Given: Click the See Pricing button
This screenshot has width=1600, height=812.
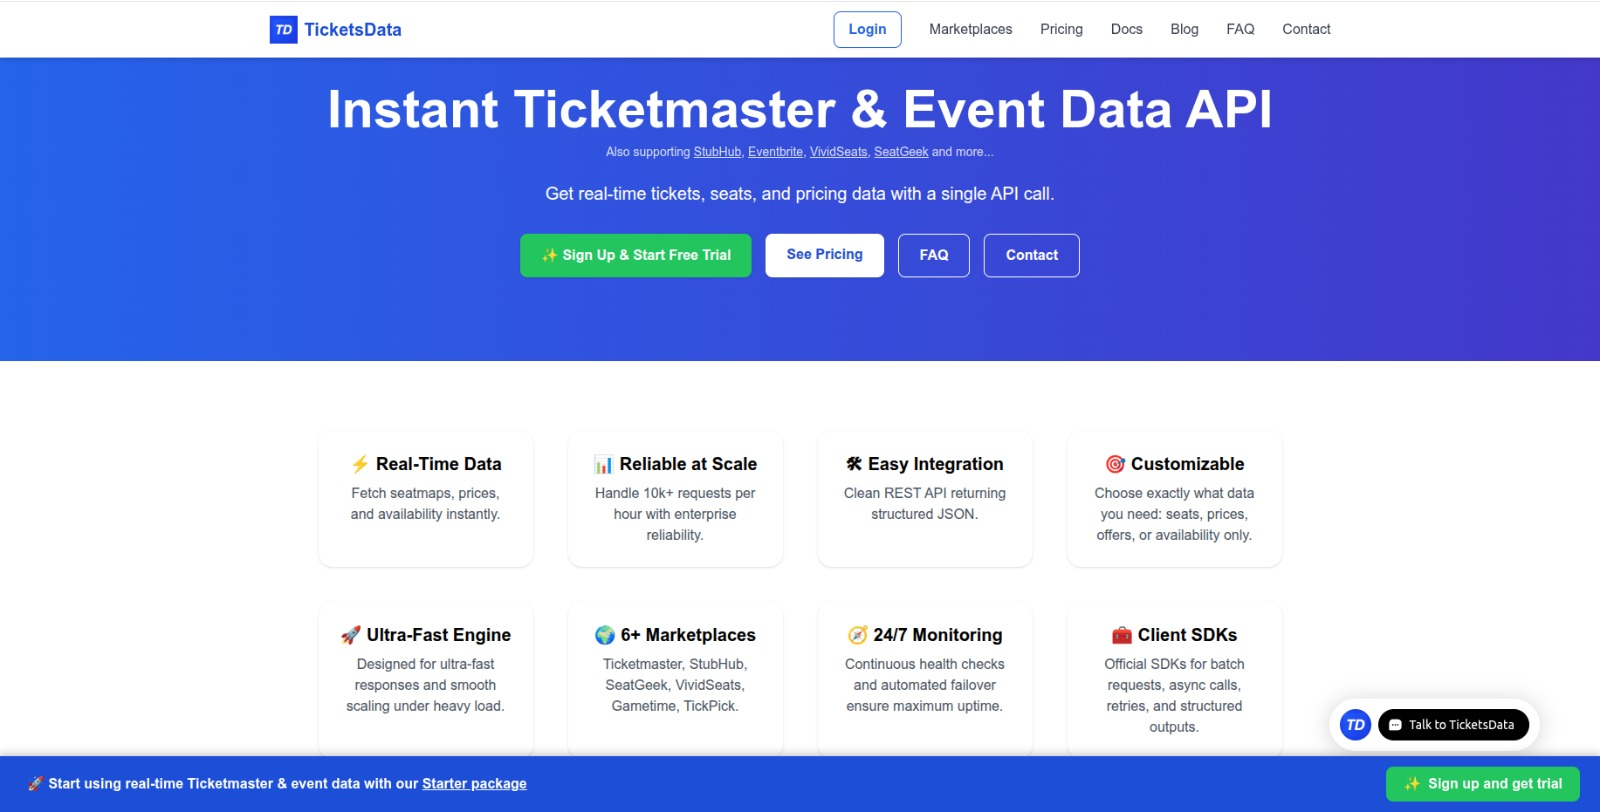Looking at the screenshot, I should (x=824, y=255).
